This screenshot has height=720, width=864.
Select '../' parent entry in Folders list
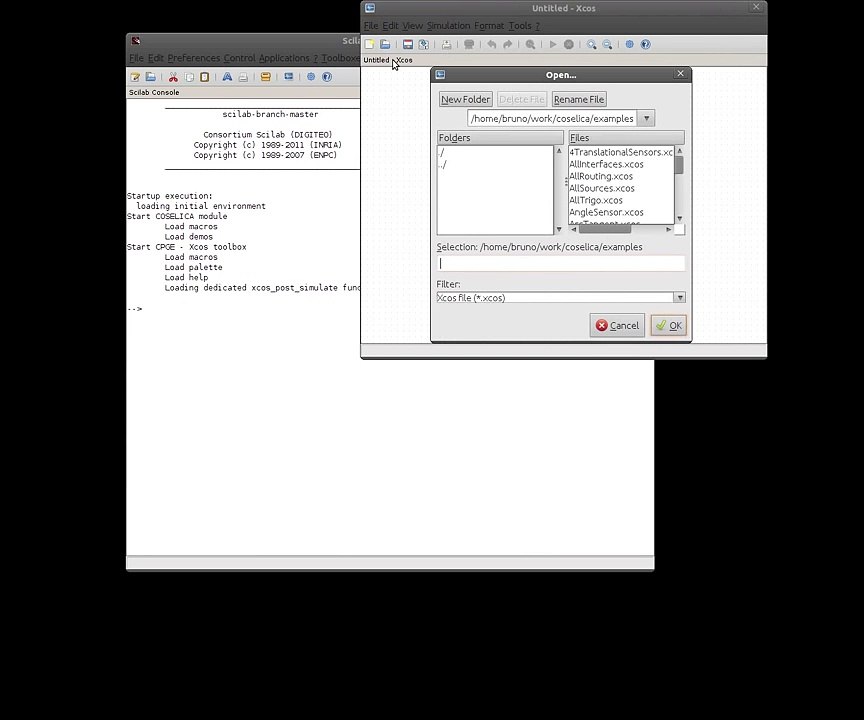[442, 165]
